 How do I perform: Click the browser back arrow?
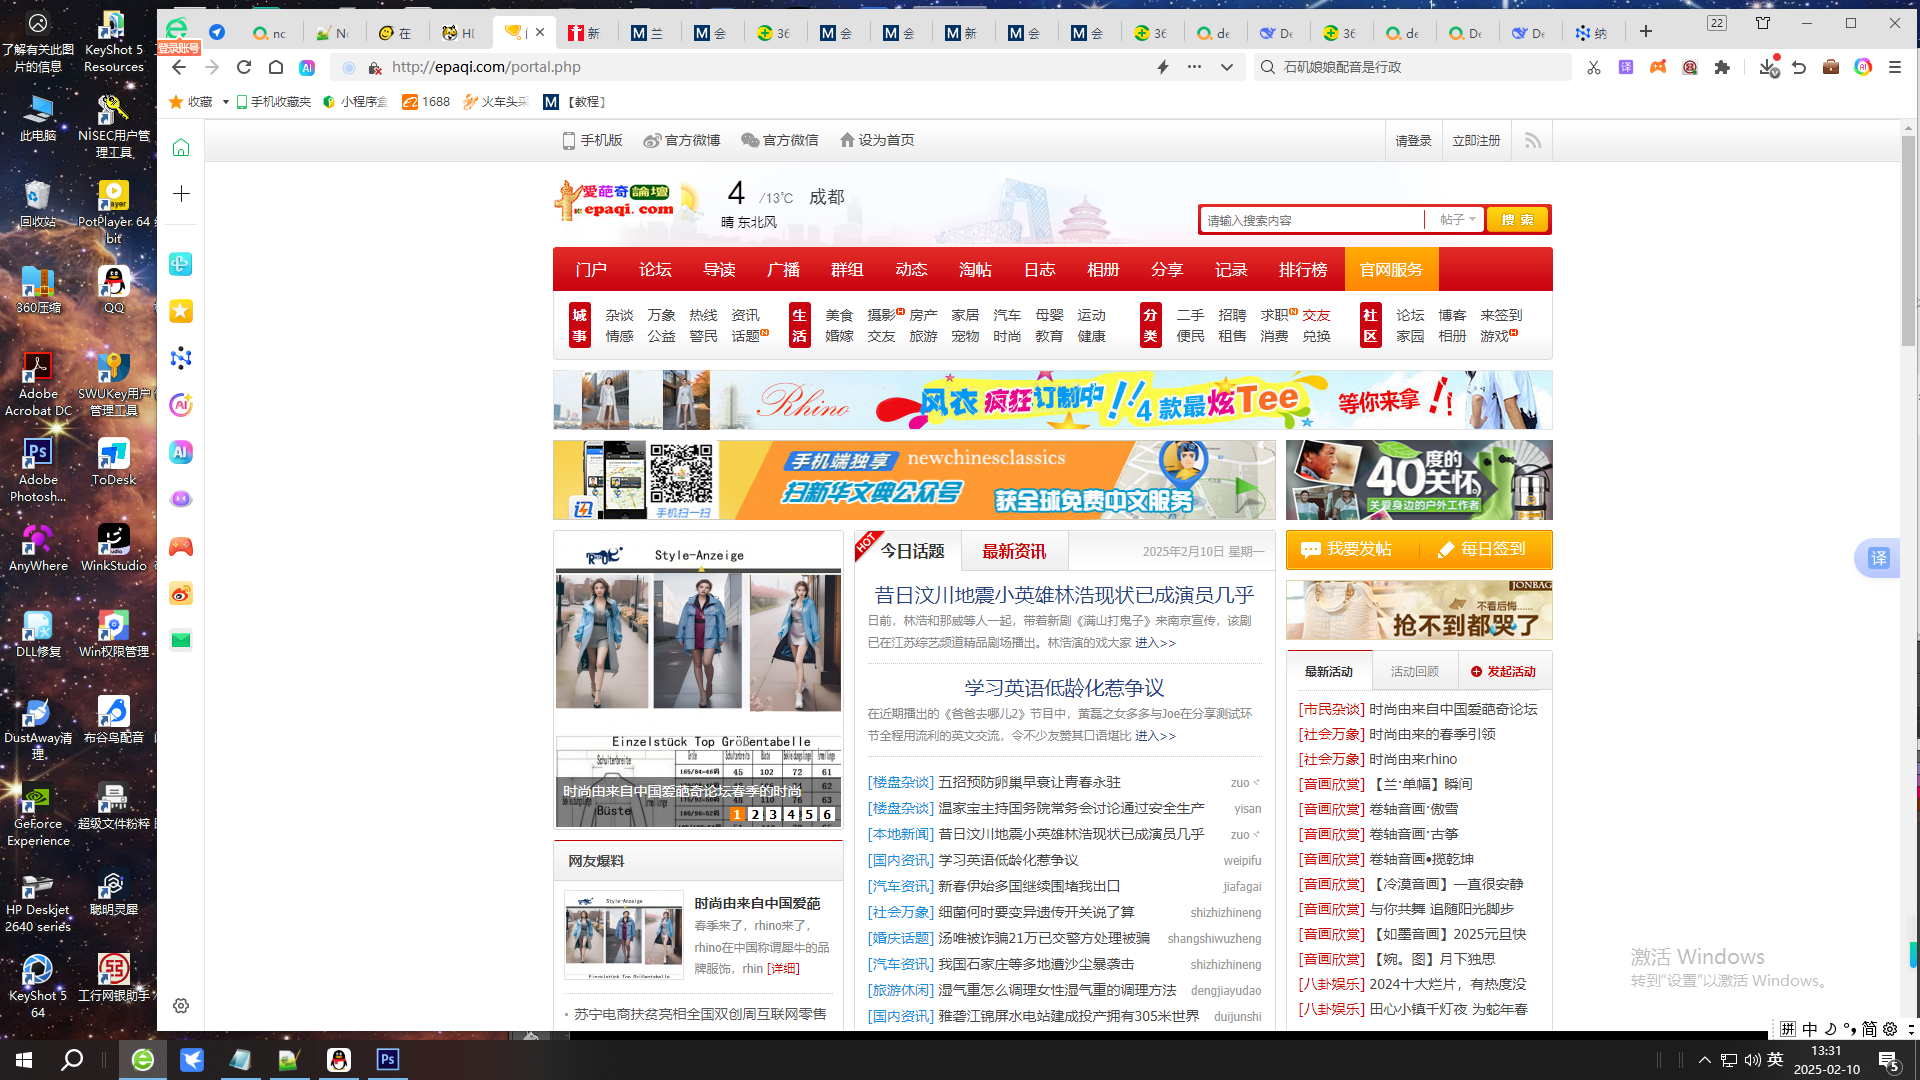pyautogui.click(x=179, y=67)
